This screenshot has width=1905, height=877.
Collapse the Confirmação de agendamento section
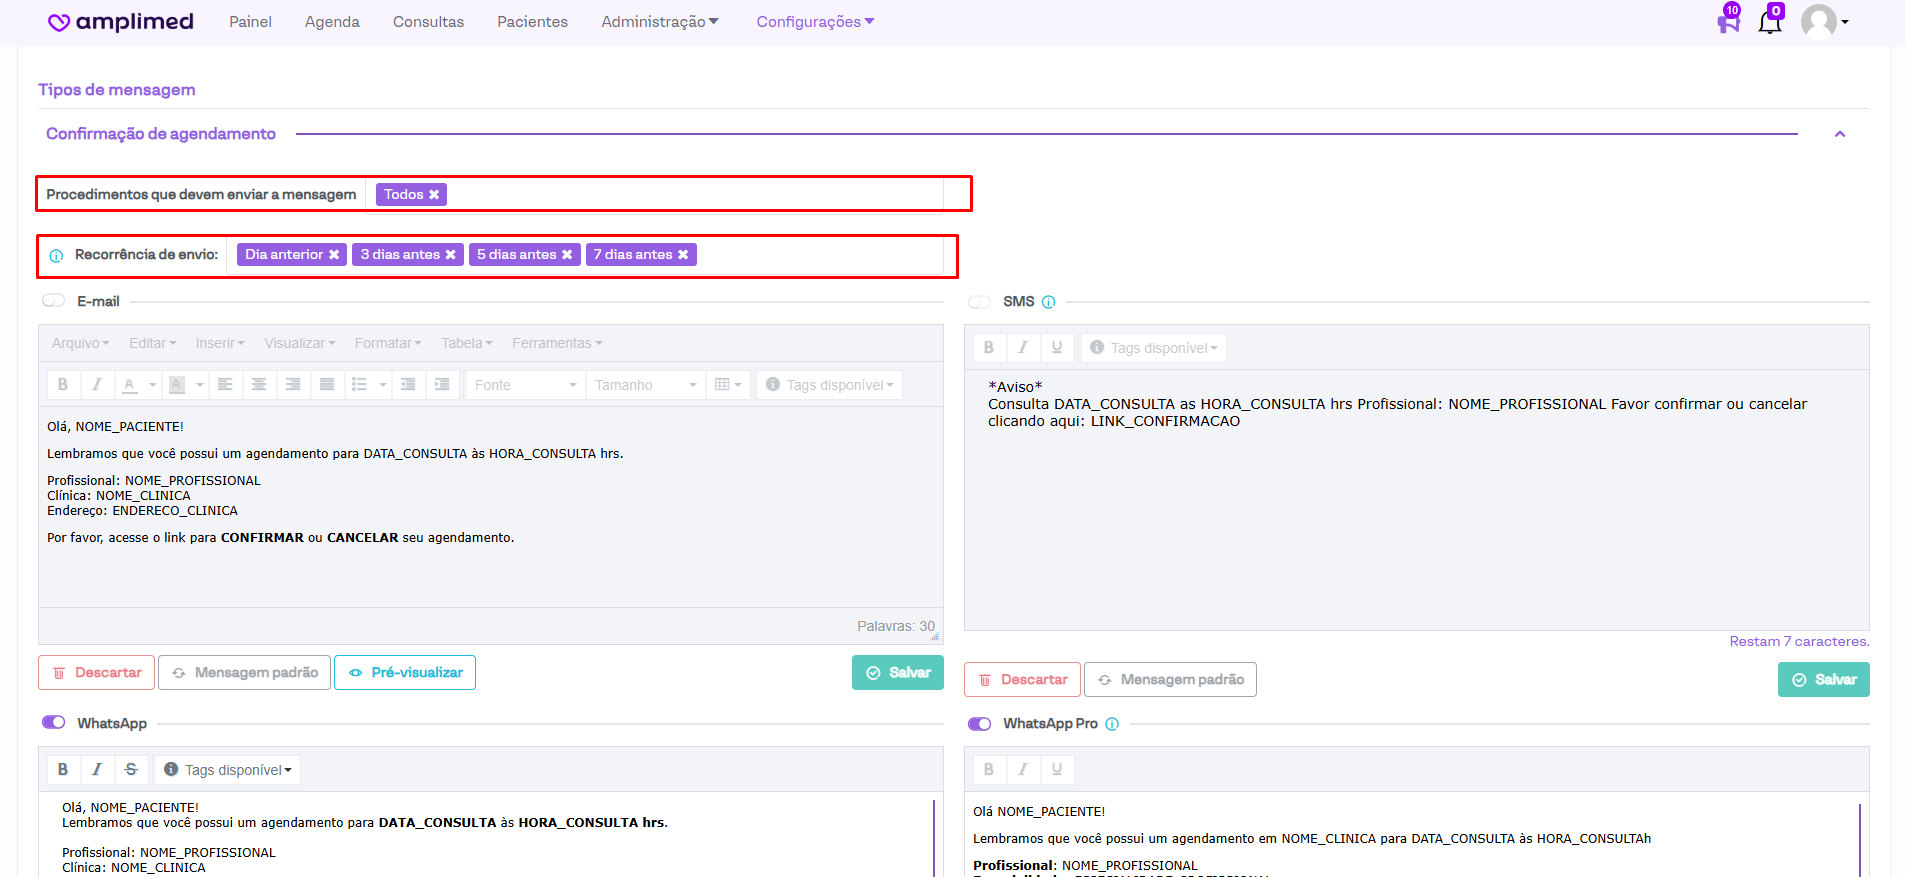(x=1839, y=134)
